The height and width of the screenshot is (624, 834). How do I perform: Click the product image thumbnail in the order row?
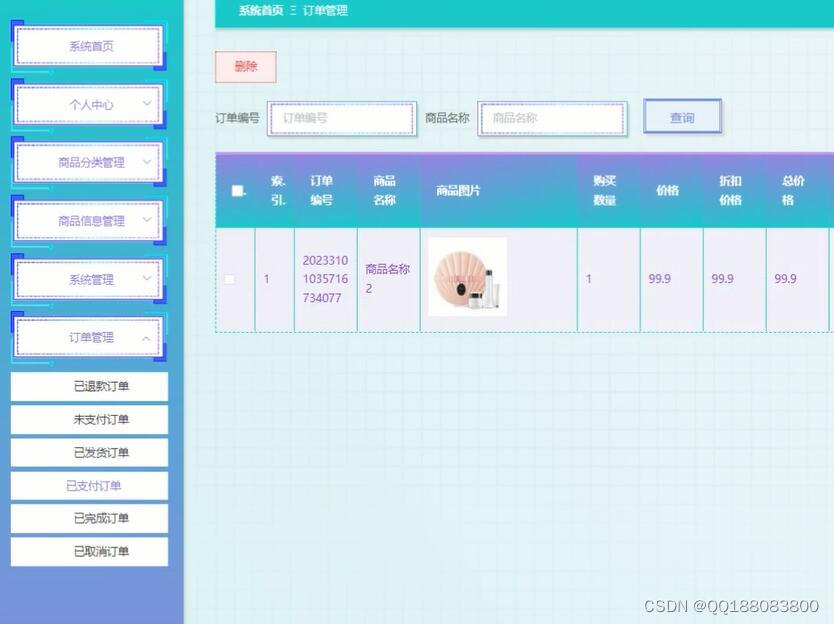pyautogui.click(x=467, y=278)
